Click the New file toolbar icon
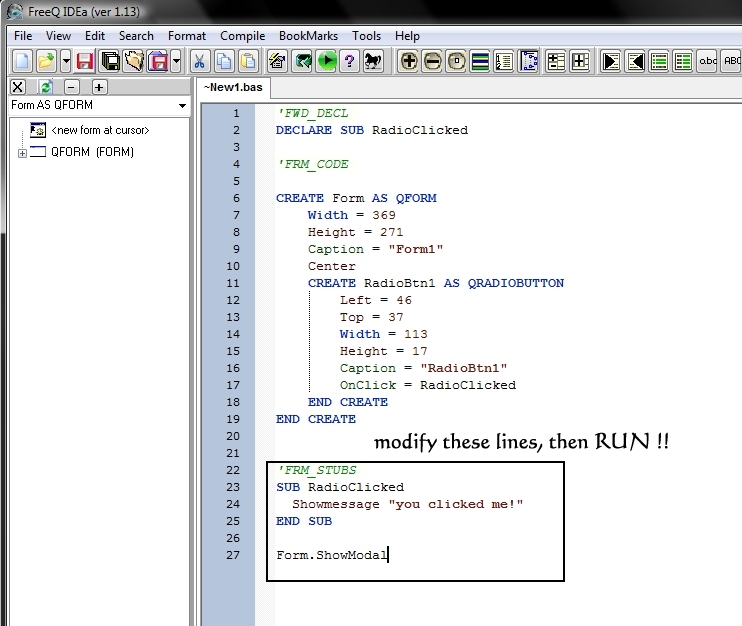Screen dimensions: 742x626 pyautogui.click(x=22, y=62)
